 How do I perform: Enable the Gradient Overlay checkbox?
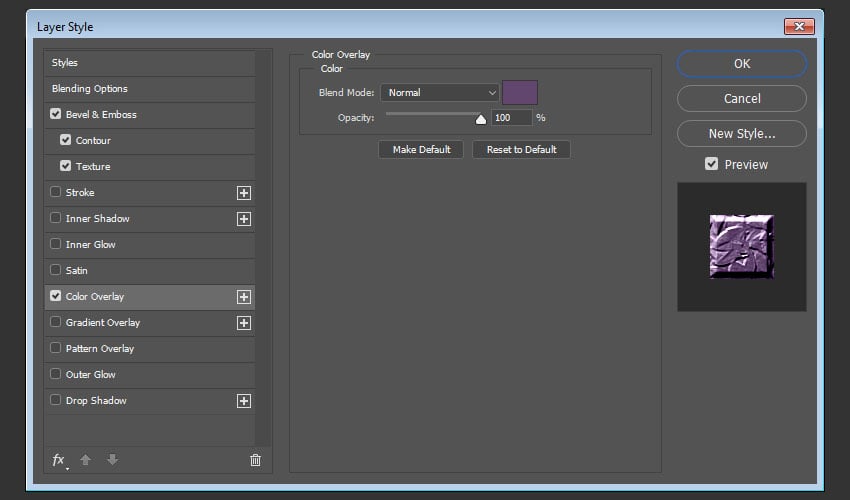[x=55, y=322]
